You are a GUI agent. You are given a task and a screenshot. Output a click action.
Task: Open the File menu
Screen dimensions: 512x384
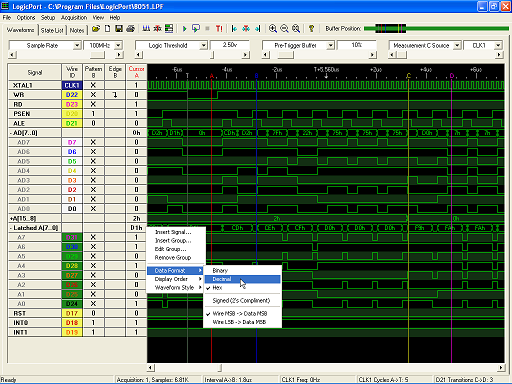[x=7, y=17]
